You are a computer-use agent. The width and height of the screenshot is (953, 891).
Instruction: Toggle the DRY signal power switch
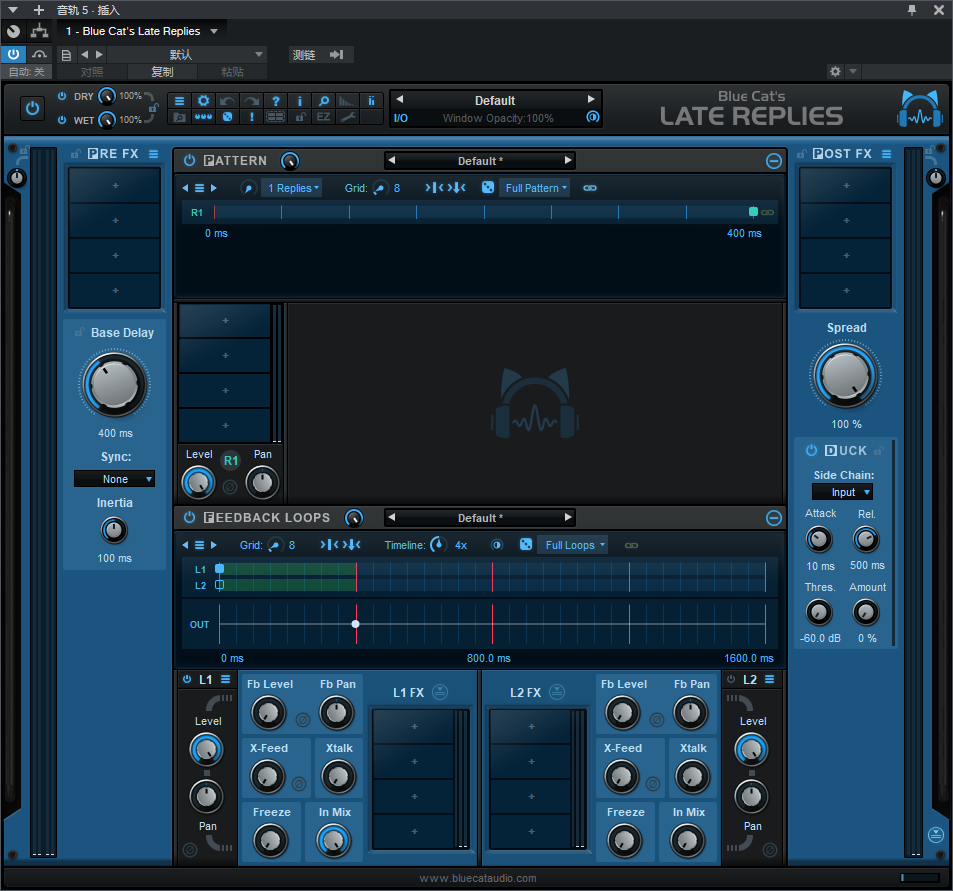[x=62, y=96]
